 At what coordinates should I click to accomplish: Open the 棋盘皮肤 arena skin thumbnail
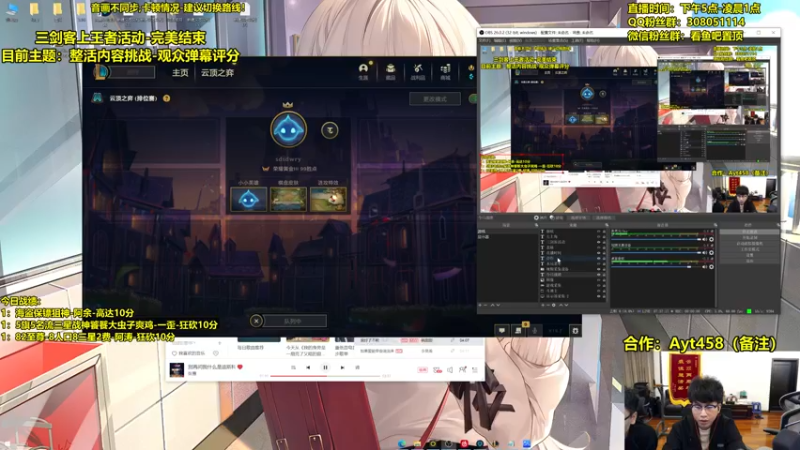point(288,199)
